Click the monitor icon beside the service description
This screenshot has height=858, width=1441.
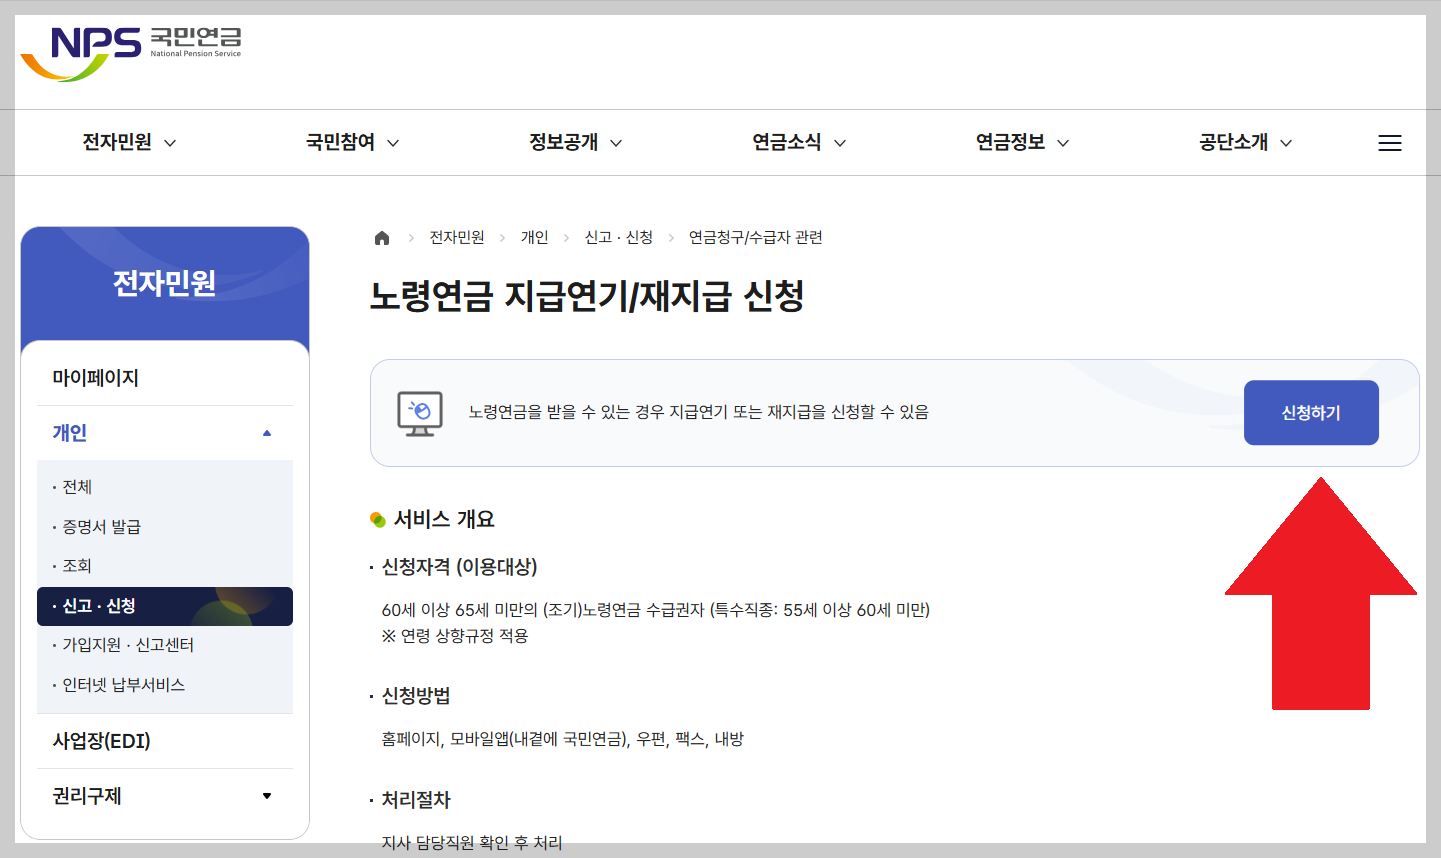pos(420,412)
